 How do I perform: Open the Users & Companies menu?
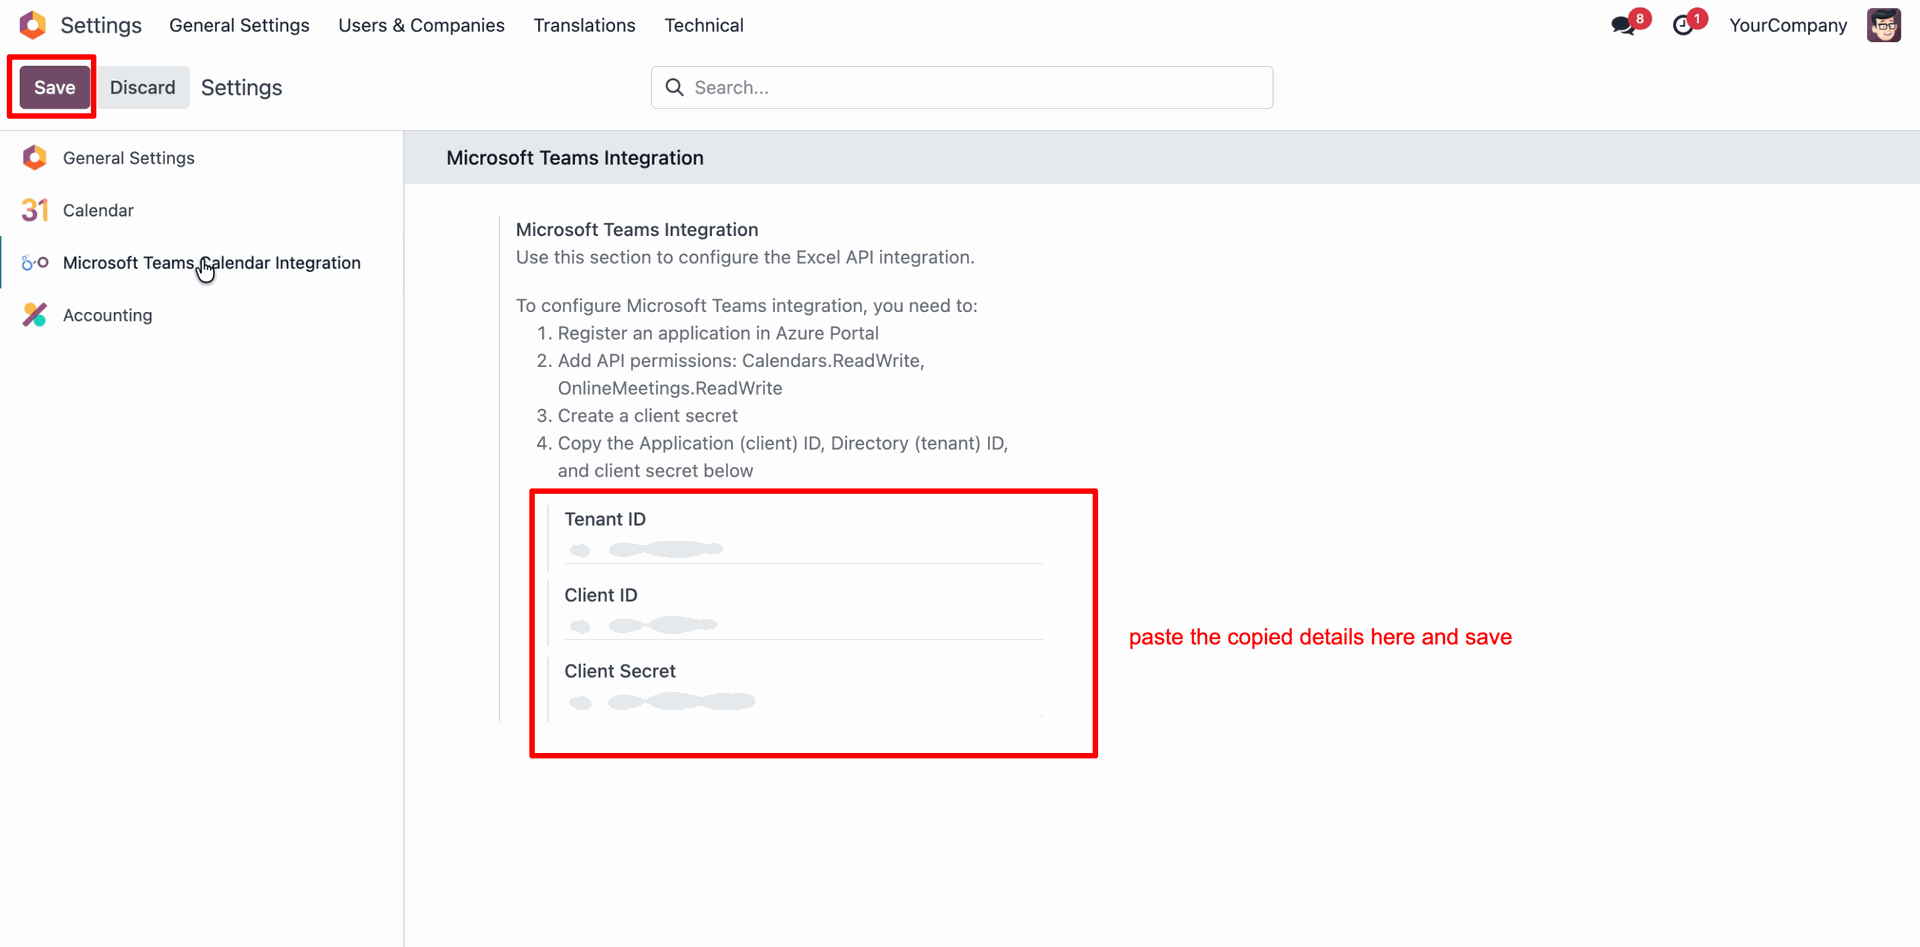click(x=421, y=25)
